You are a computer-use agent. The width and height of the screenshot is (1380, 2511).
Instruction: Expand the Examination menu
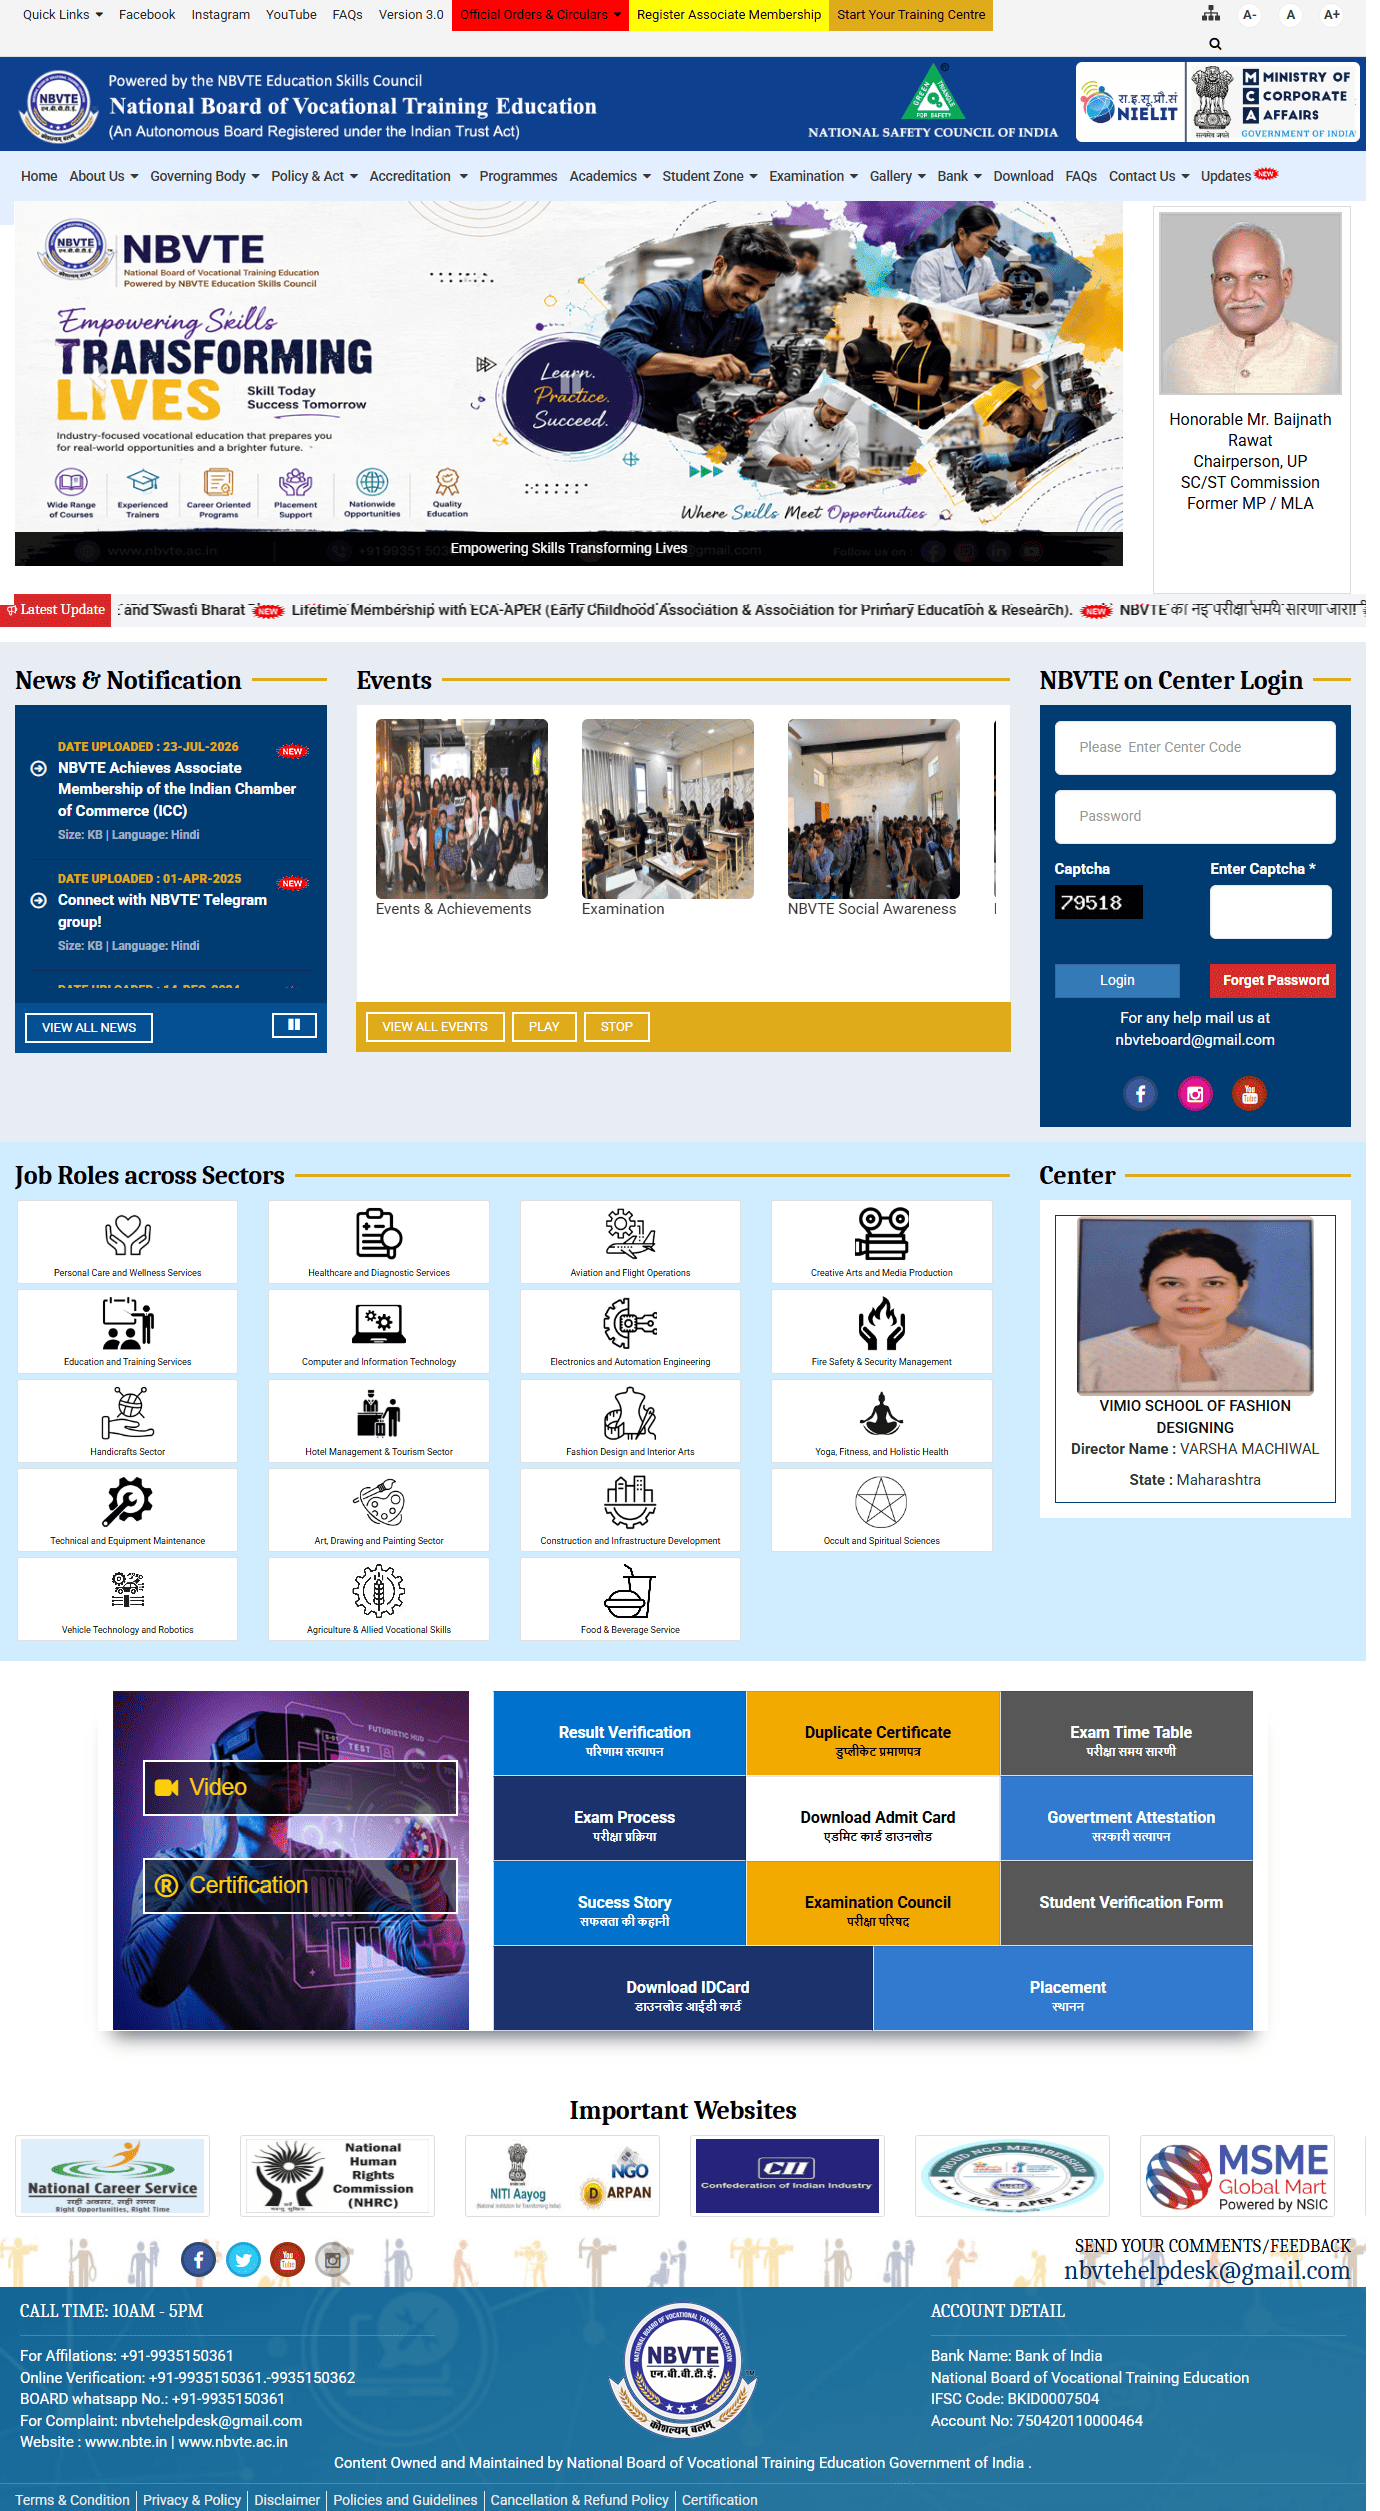click(813, 176)
